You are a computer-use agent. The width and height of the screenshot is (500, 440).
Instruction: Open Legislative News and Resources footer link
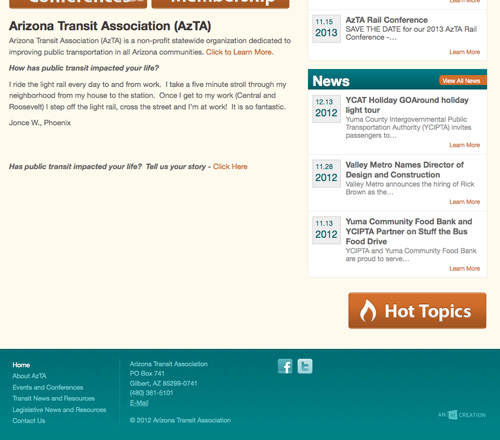59,410
